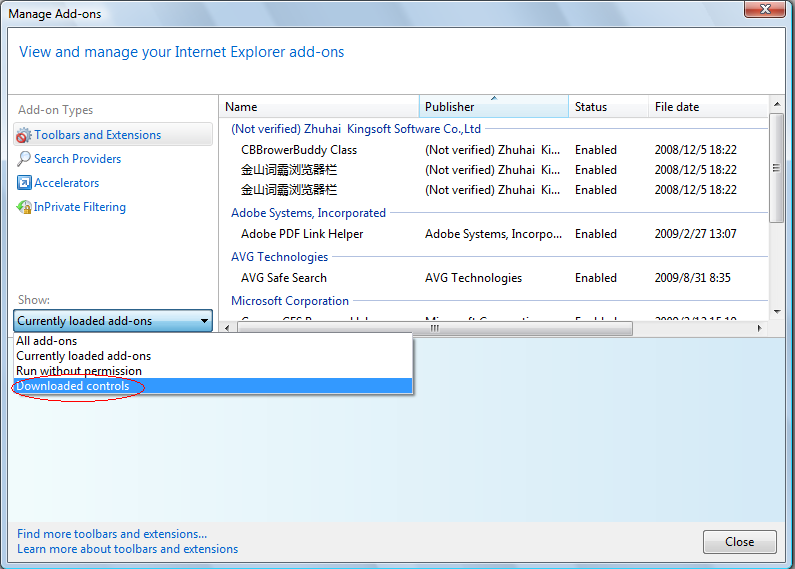
Task: Open Learn more about toolbars and extensions link
Action: 127,549
